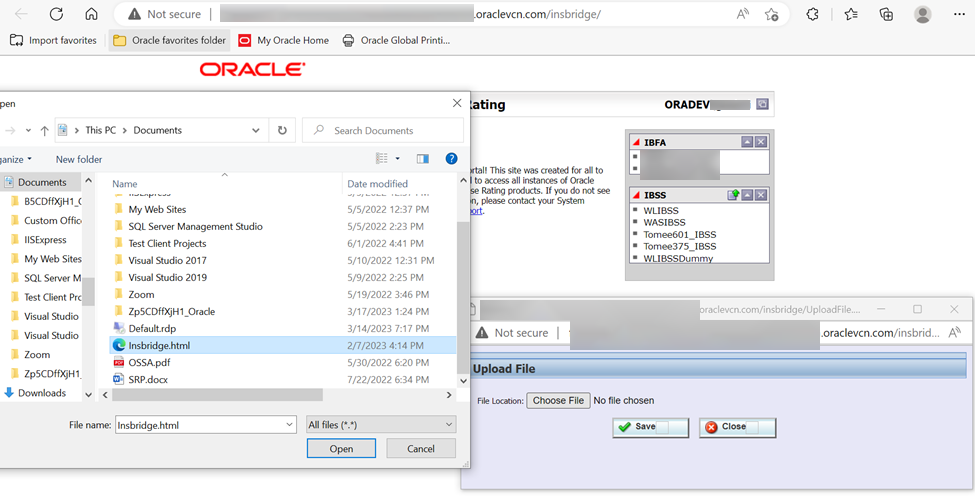Reload the page with the browser refresh icon
The height and width of the screenshot is (499, 975).
point(57,14)
